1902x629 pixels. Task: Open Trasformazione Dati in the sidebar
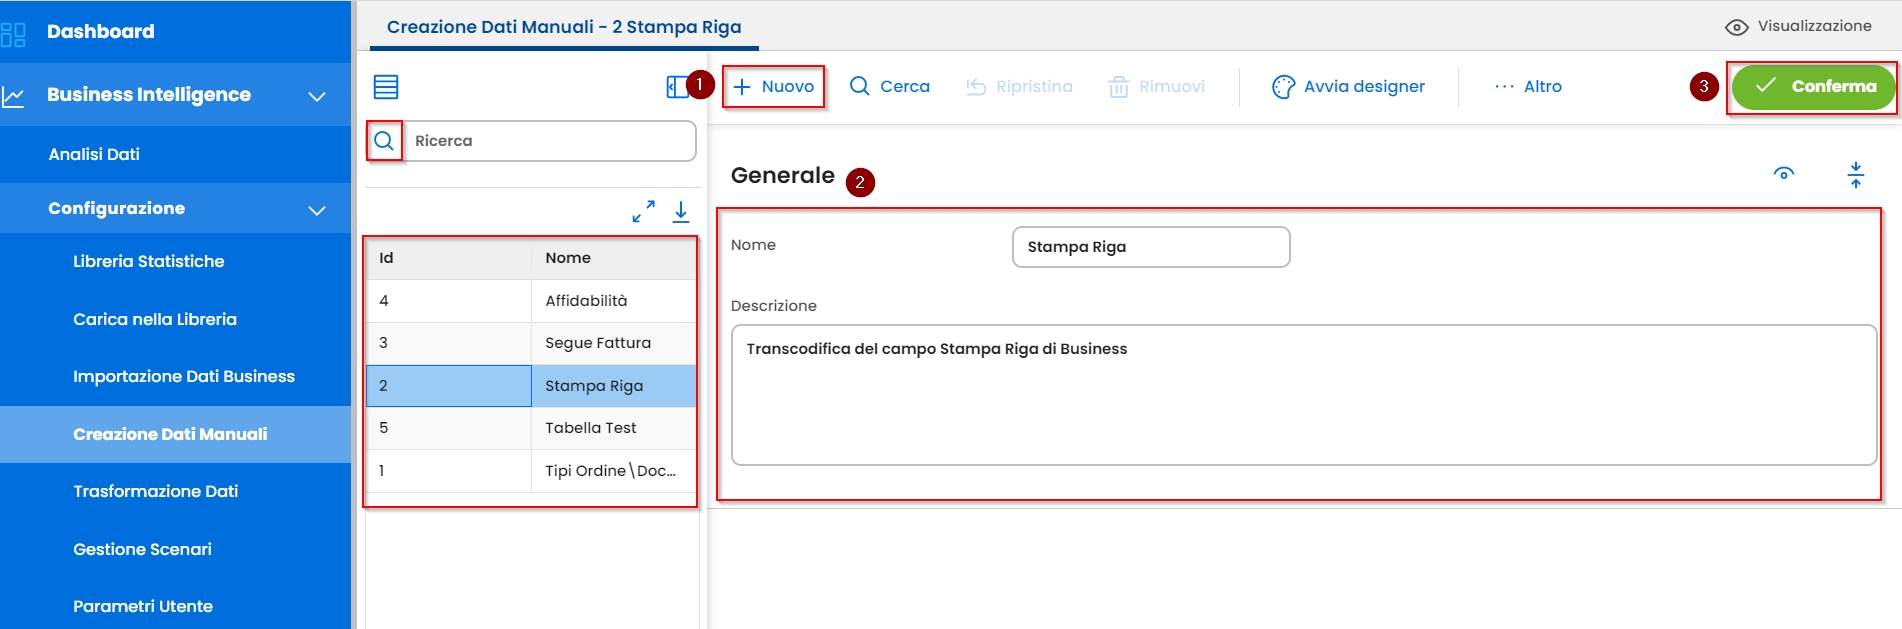coord(155,491)
